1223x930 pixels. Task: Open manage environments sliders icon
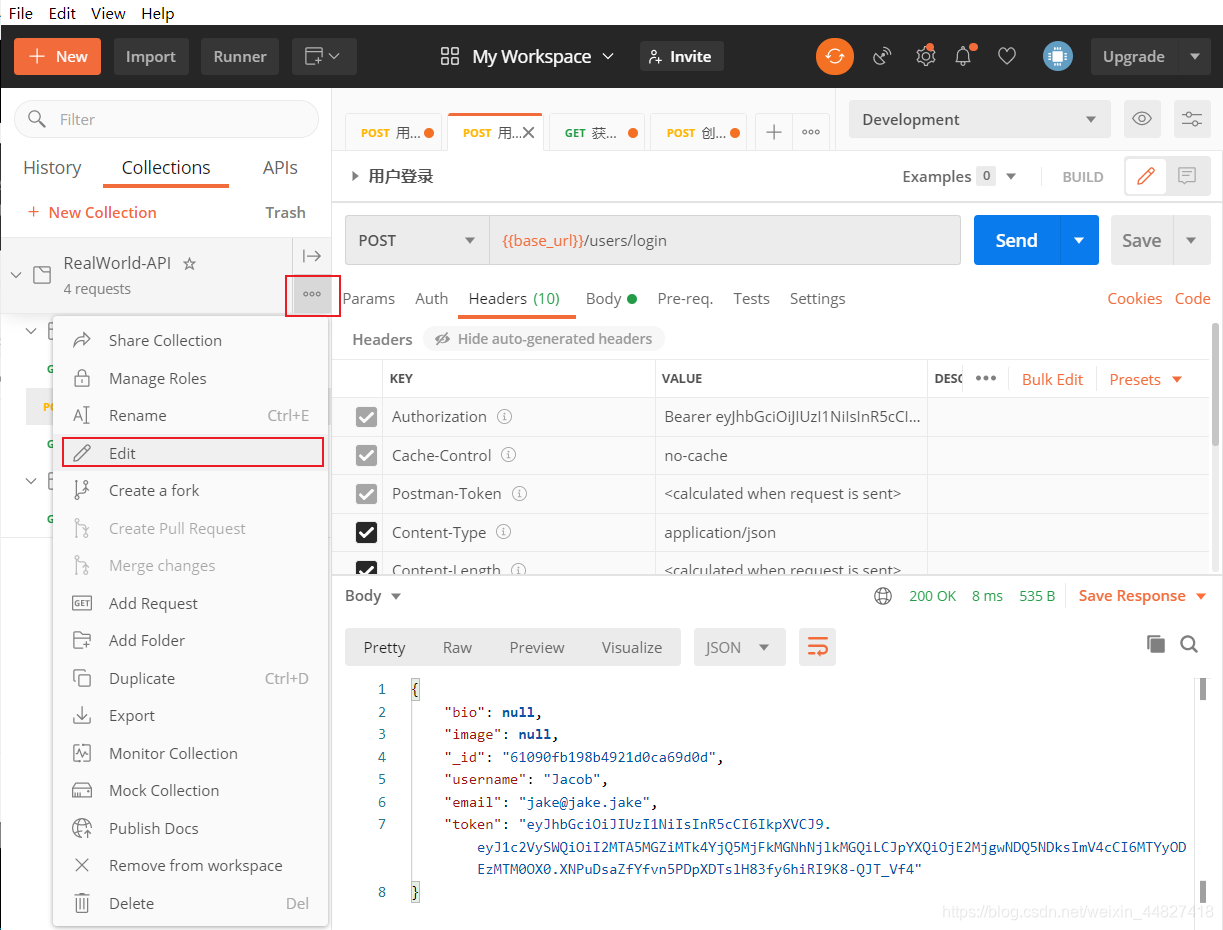1192,119
